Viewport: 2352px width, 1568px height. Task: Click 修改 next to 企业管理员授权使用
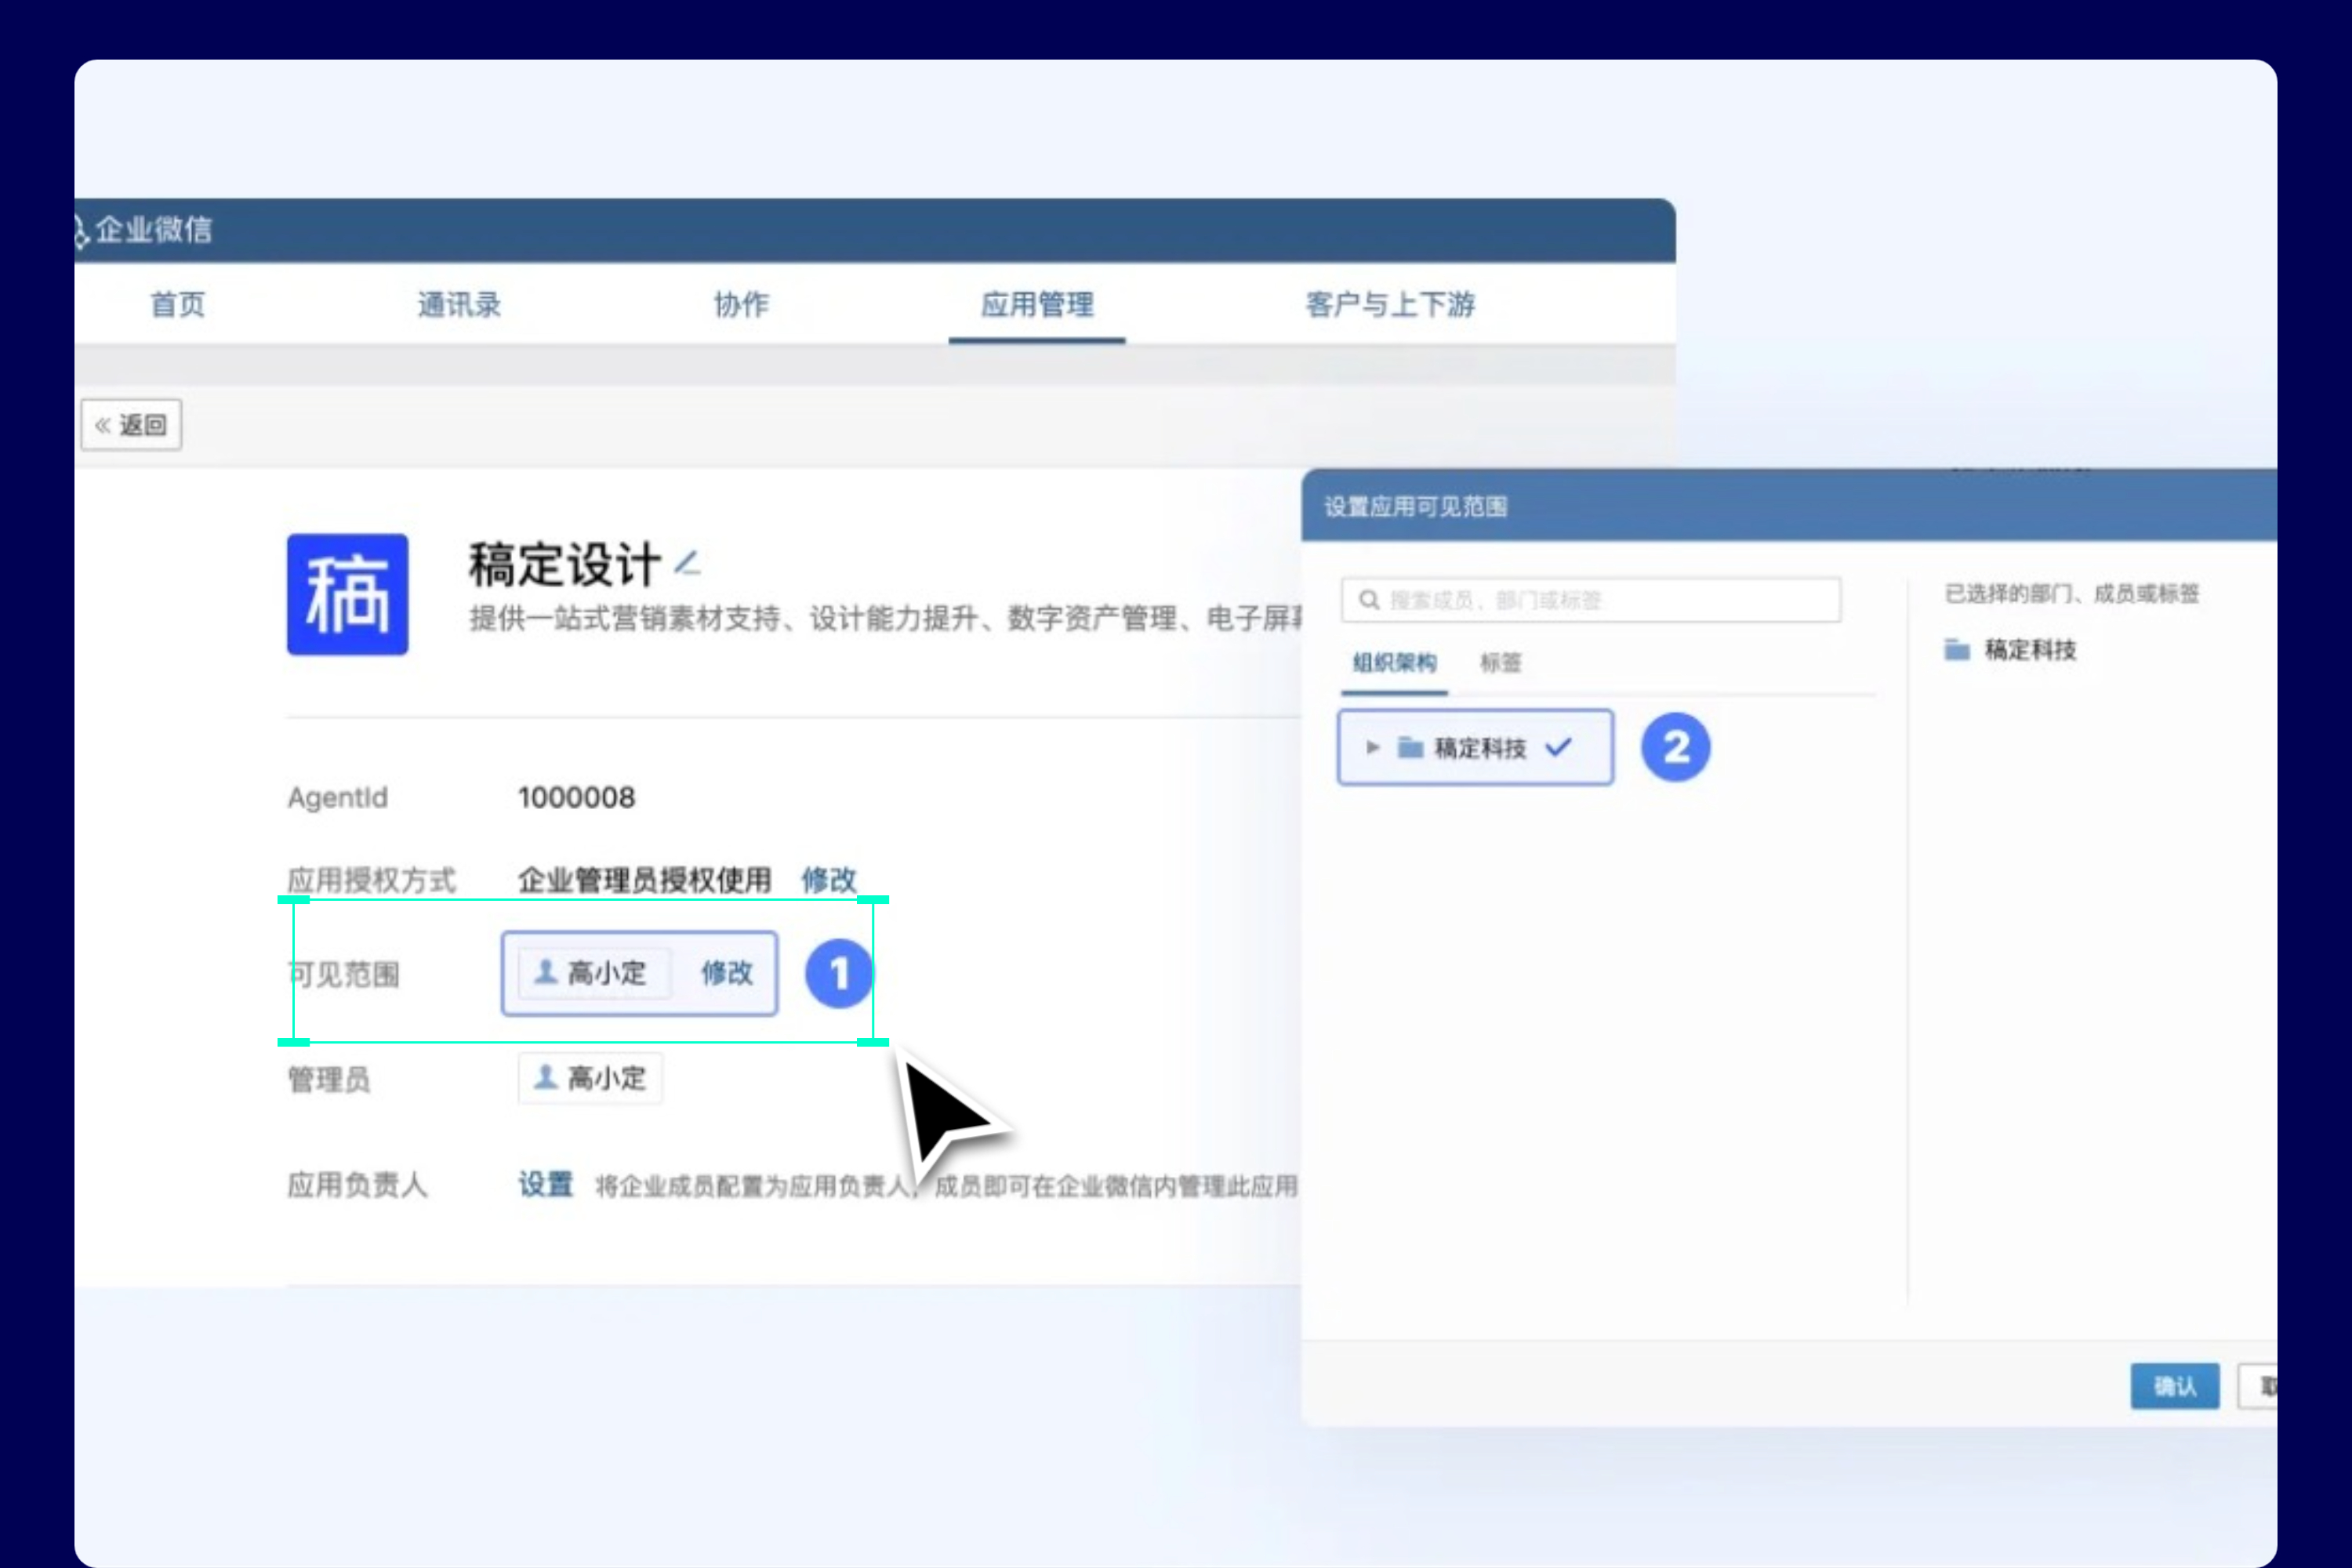(829, 880)
